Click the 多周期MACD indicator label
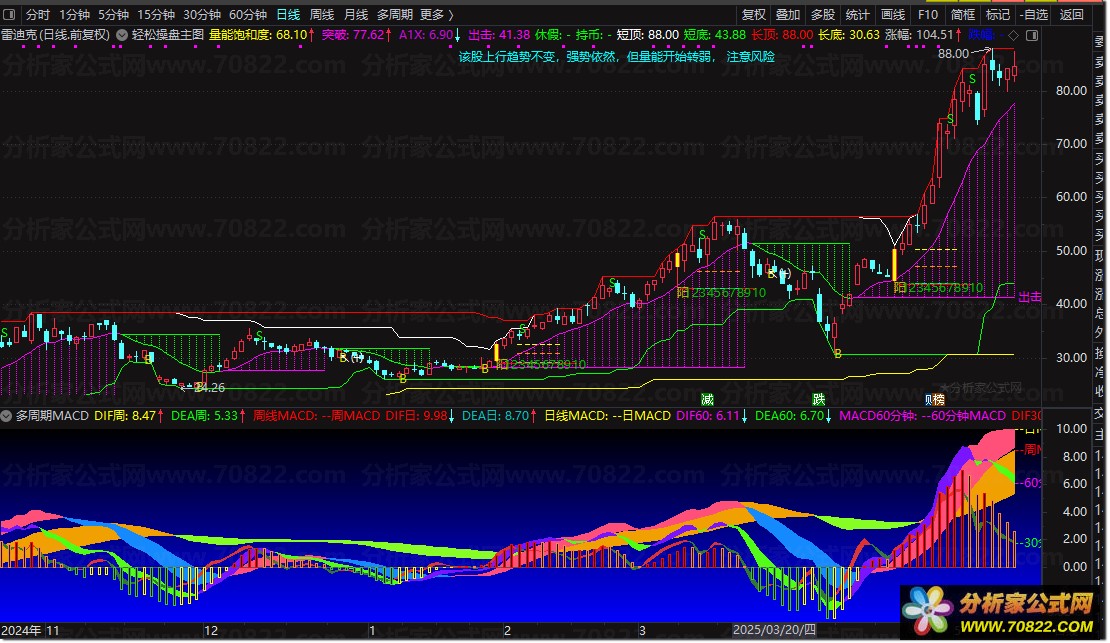The height and width of the screenshot is (643, 1110). pos(52,416)
